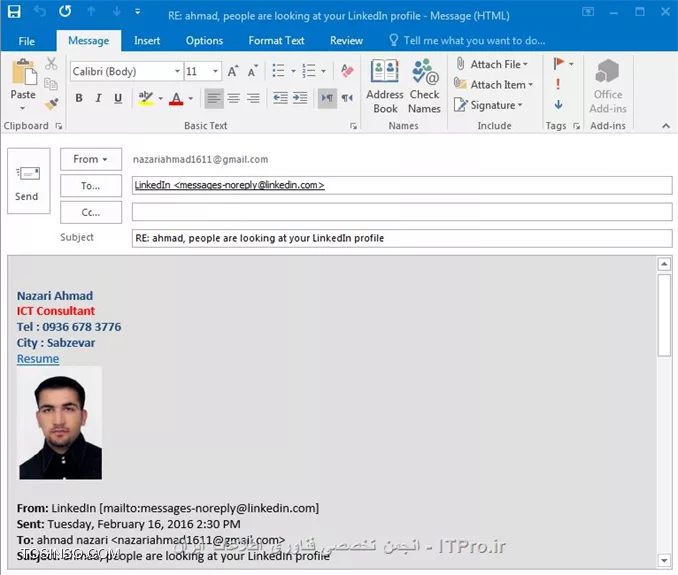Toggle Left-to-Right text direction
This screenshot has height=575, width=678.
[x=327, y=98]
